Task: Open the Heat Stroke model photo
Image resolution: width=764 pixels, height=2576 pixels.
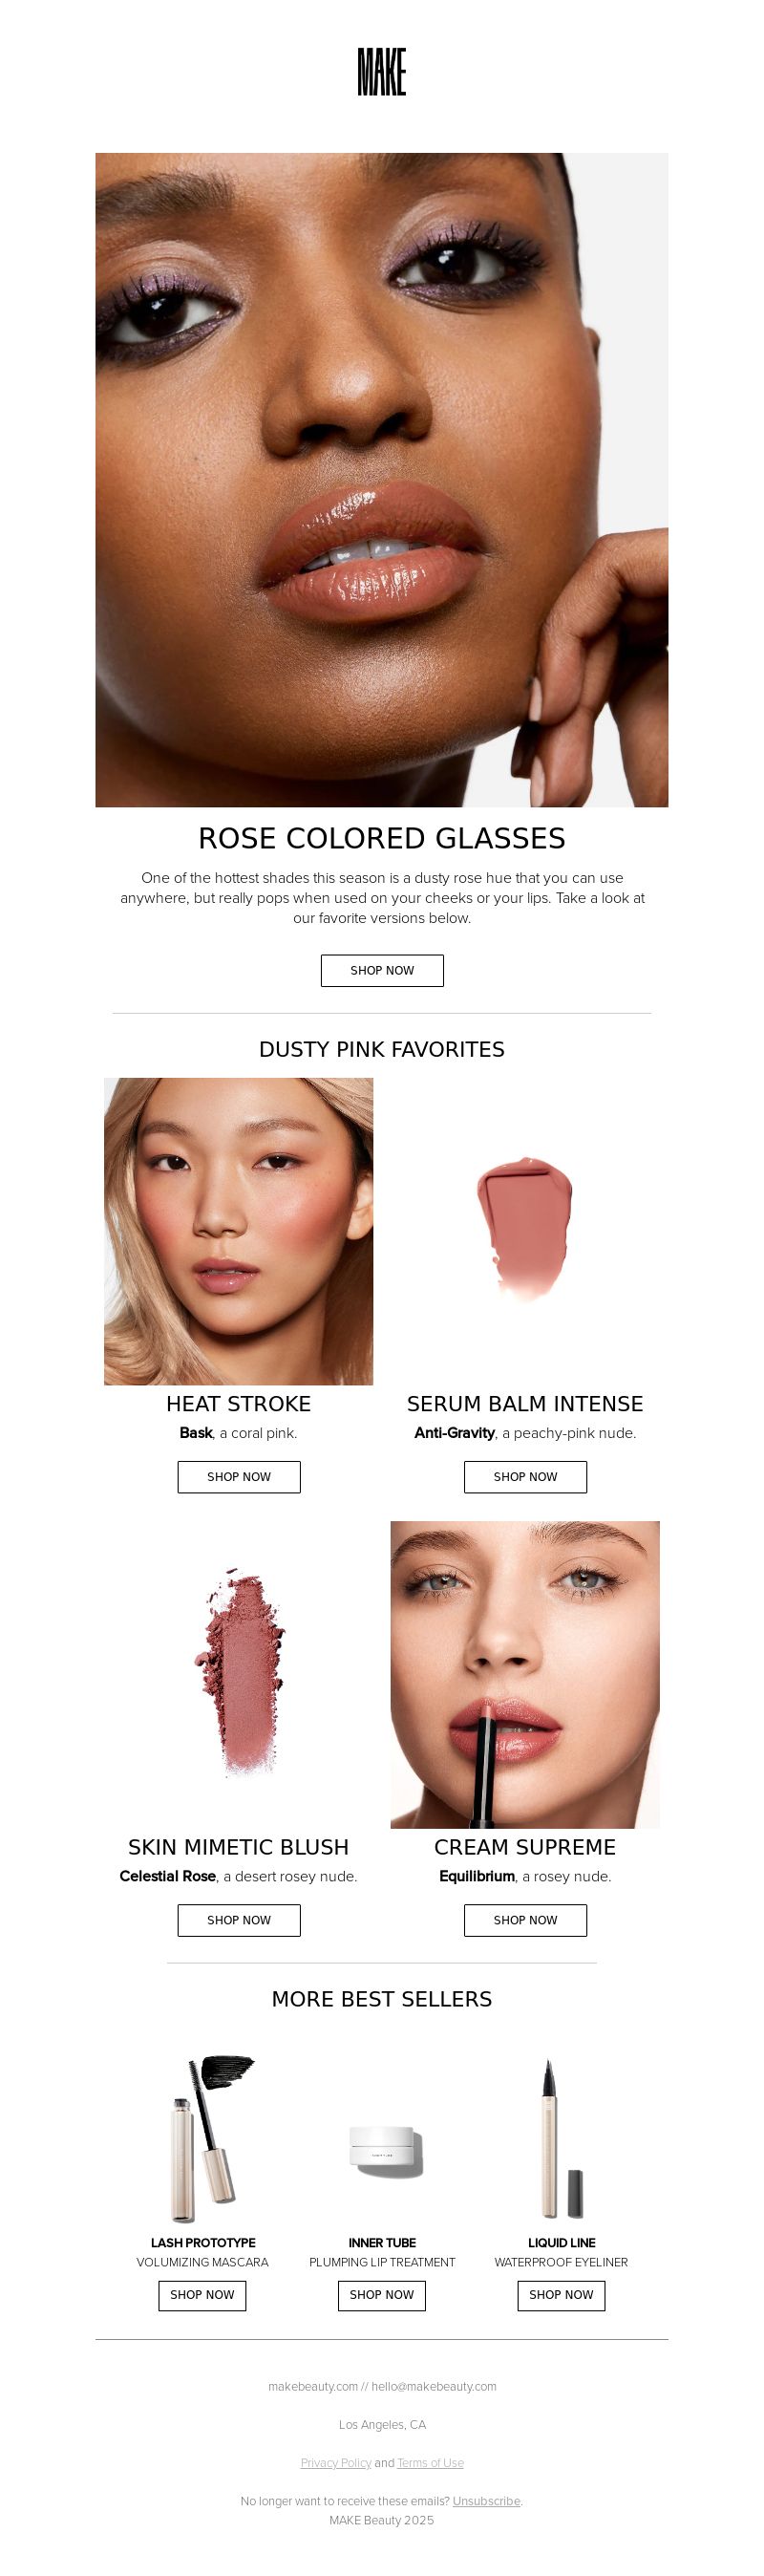Action: pyautogui.click(x=239, y=1231)
